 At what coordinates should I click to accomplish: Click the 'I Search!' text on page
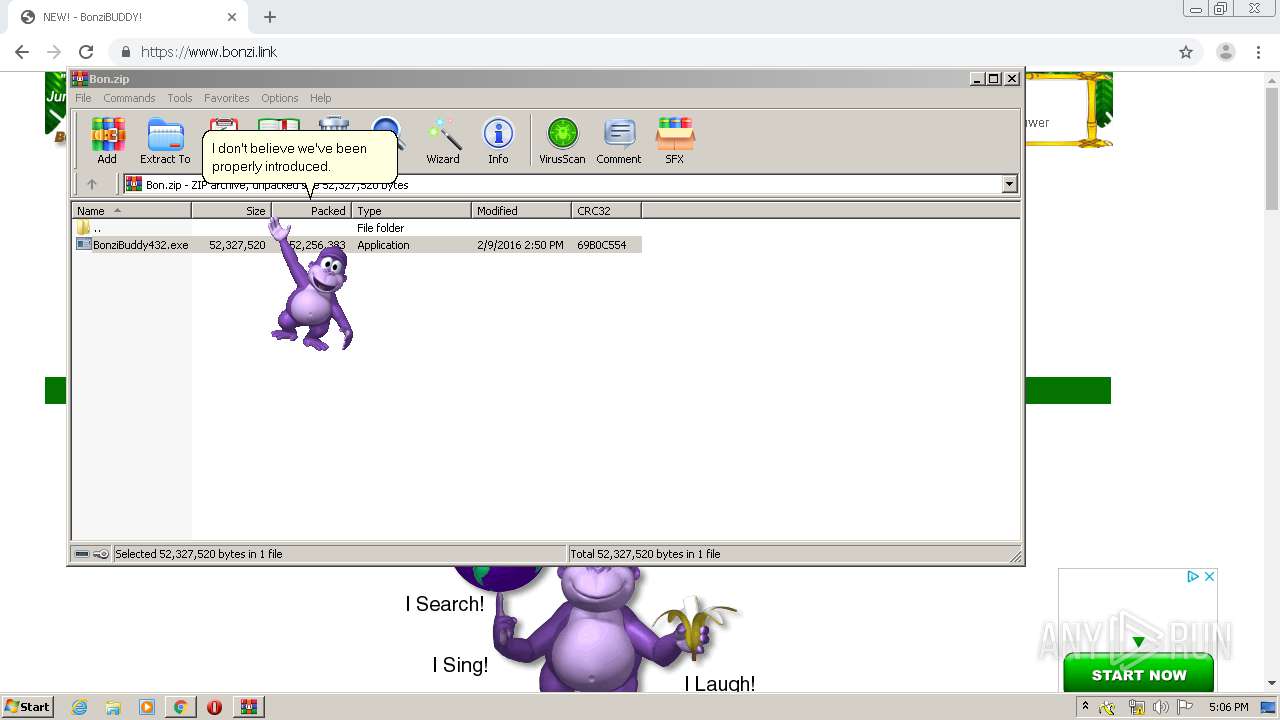(x=444, y=604)
